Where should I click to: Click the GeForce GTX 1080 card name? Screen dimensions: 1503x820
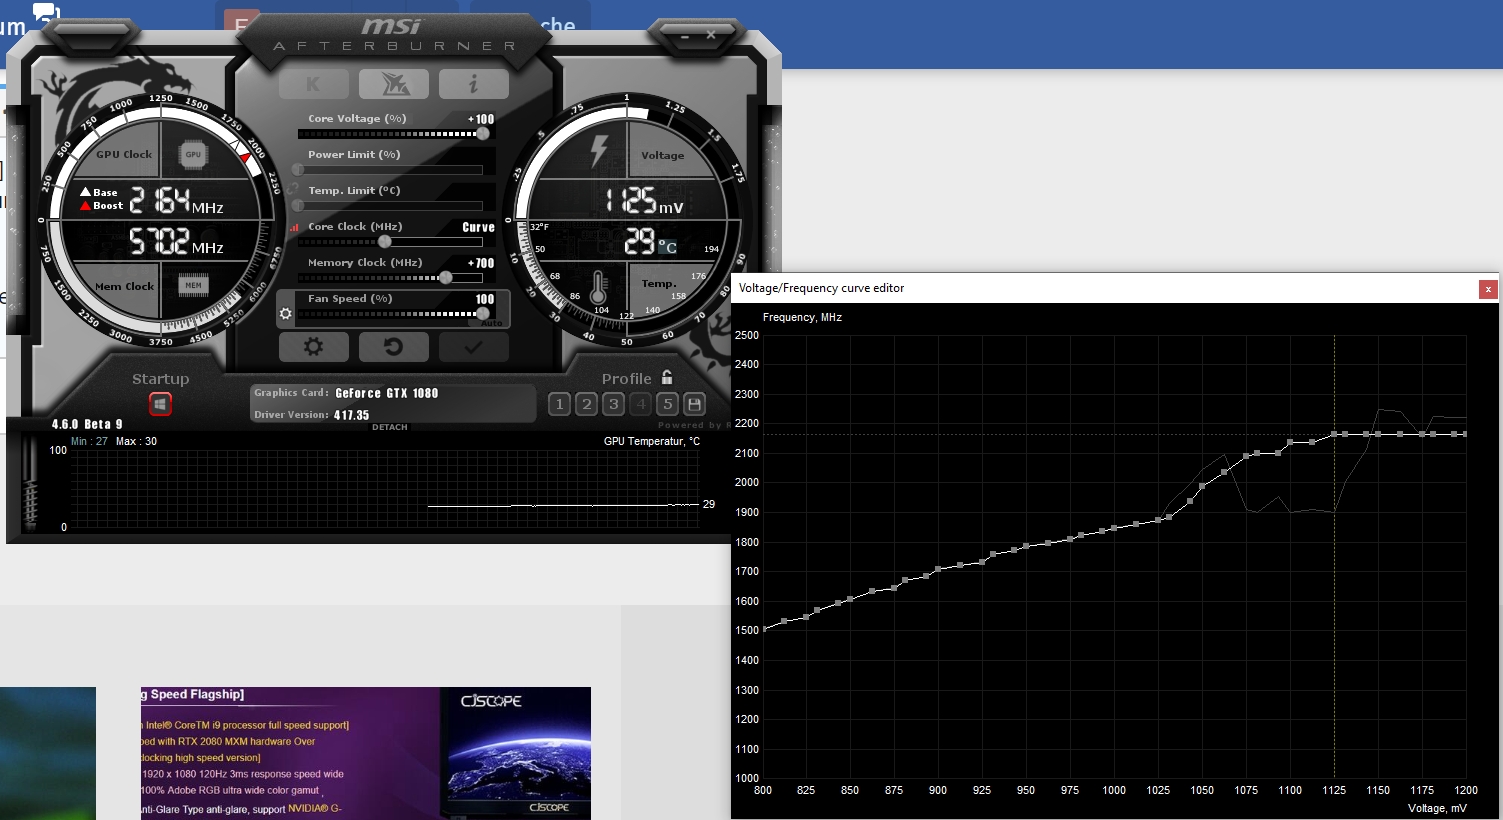click(x=387, y=393)
